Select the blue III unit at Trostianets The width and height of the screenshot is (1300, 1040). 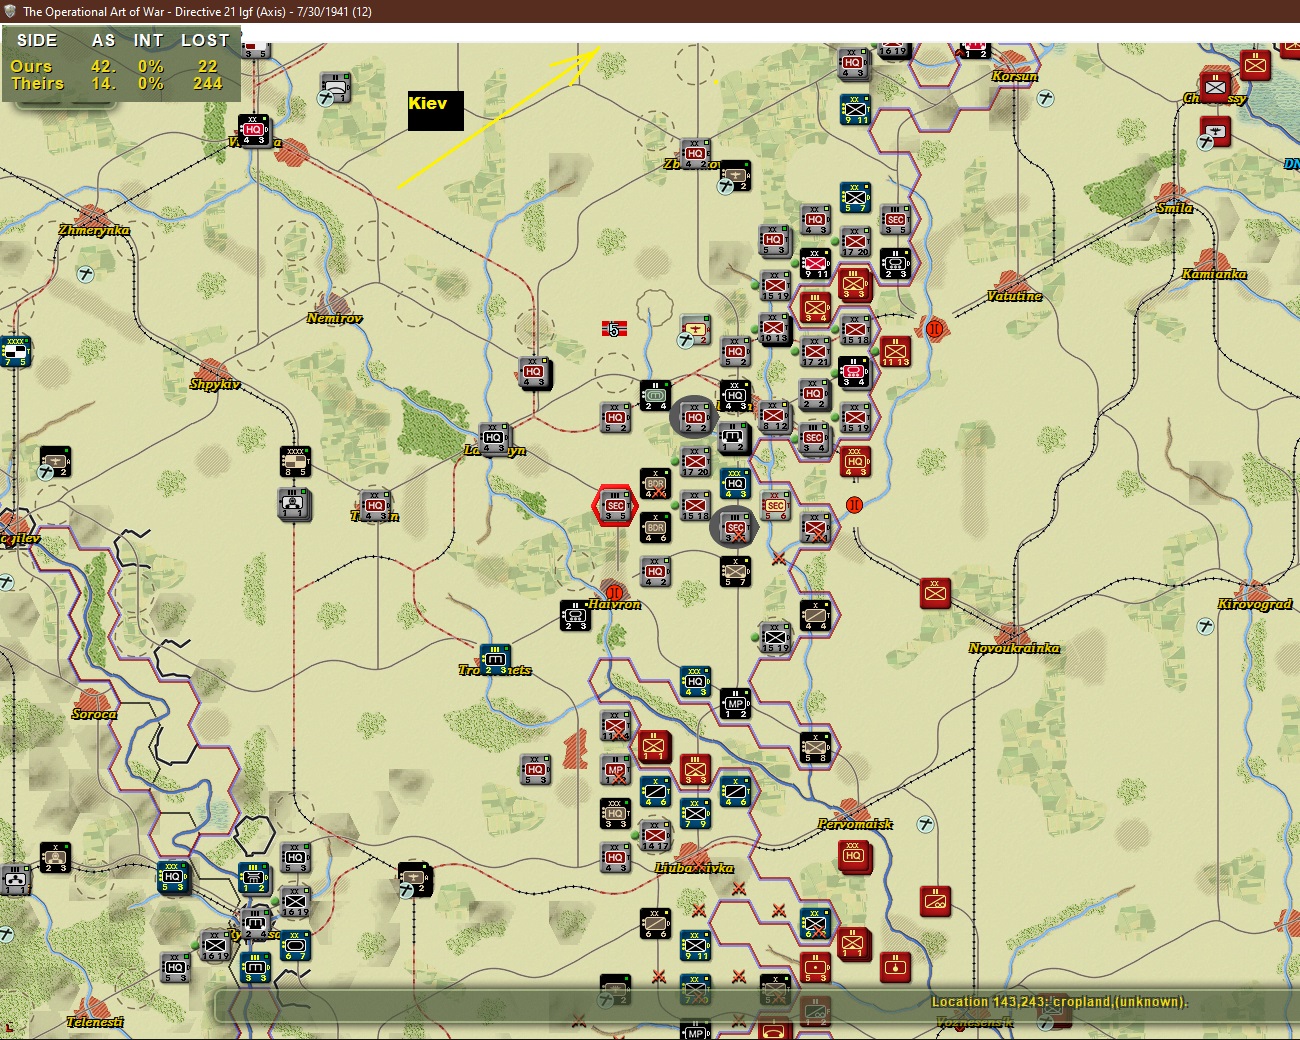click(495, 659)
